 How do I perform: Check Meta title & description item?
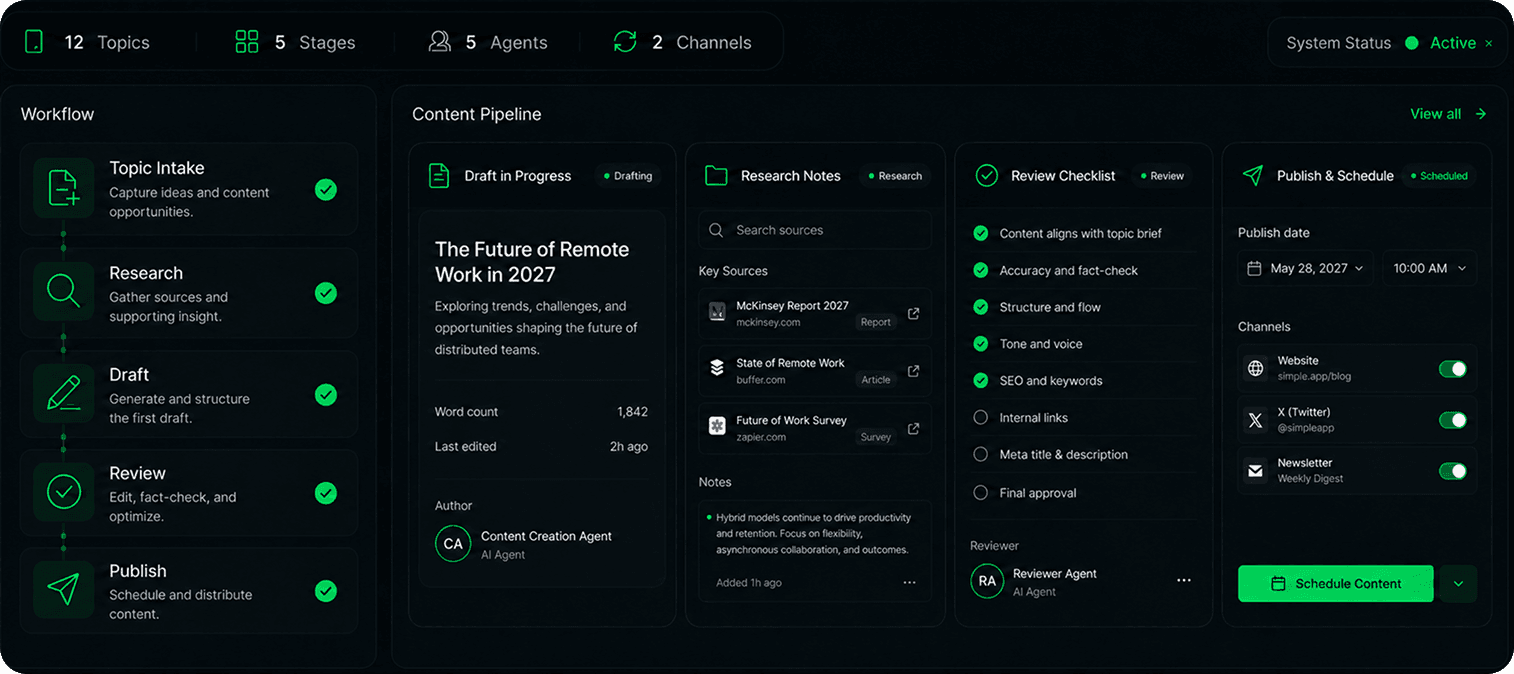click(x=981, y=454)
